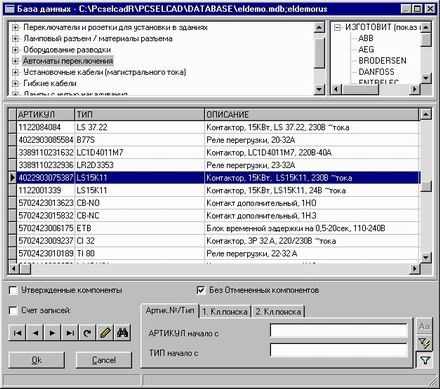Select the TI 80 overload relay row
Screen dimensions: 440x389
(x=218, y=254)
